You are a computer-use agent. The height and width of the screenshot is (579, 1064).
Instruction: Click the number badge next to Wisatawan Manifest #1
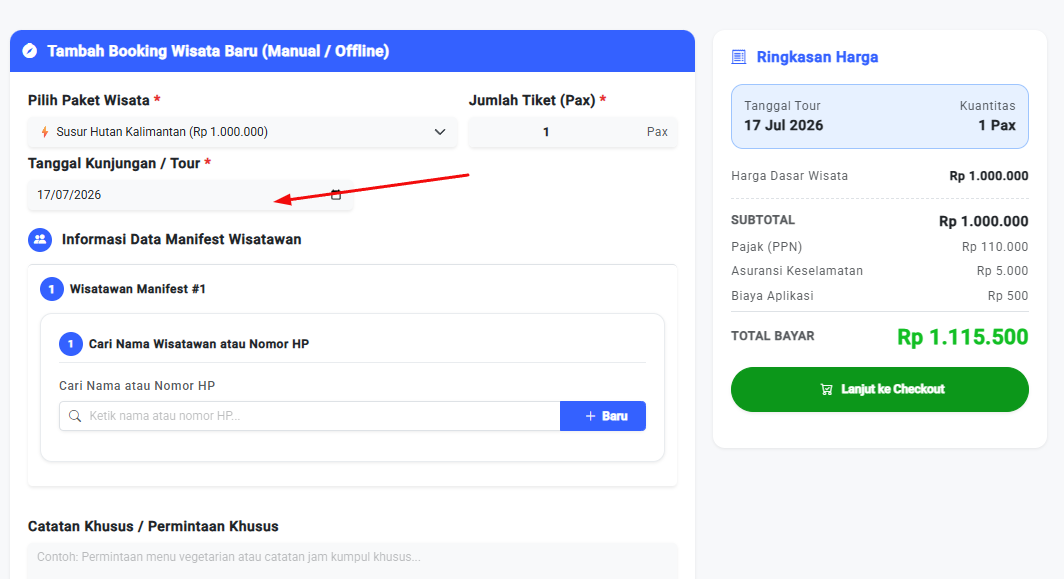coord(52,289)
